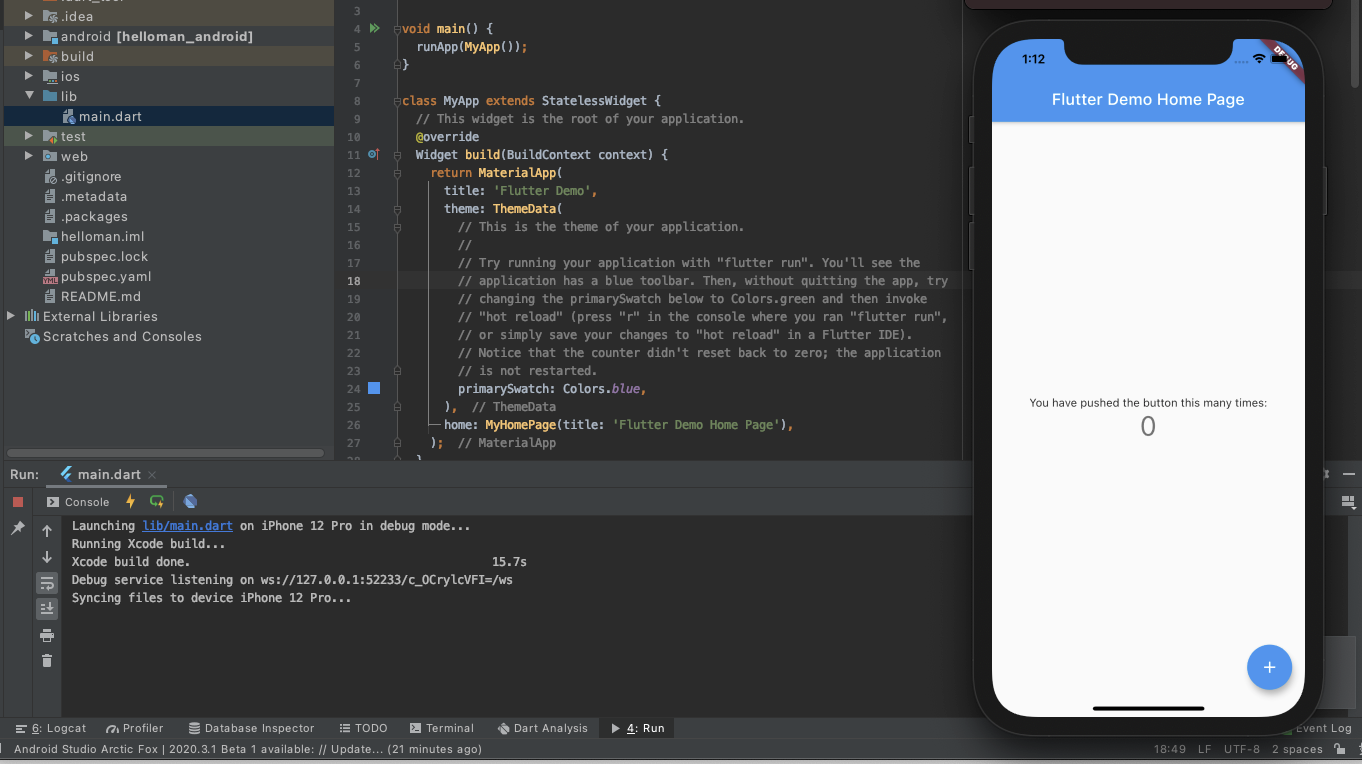Open the Terminal tool window tab

click(441, 728)
